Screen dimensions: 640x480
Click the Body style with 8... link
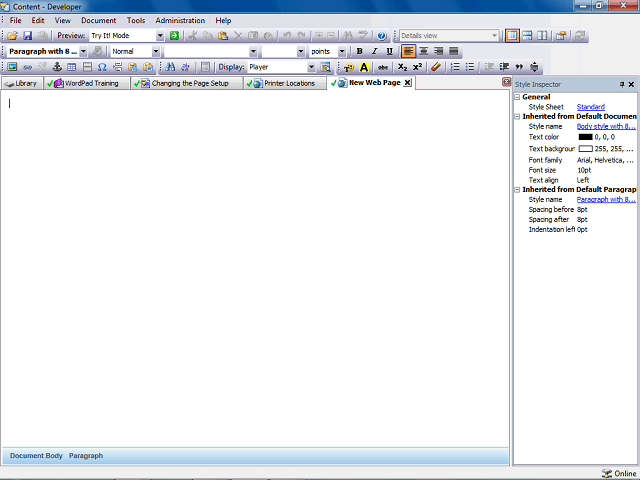[x=606, y=127]
